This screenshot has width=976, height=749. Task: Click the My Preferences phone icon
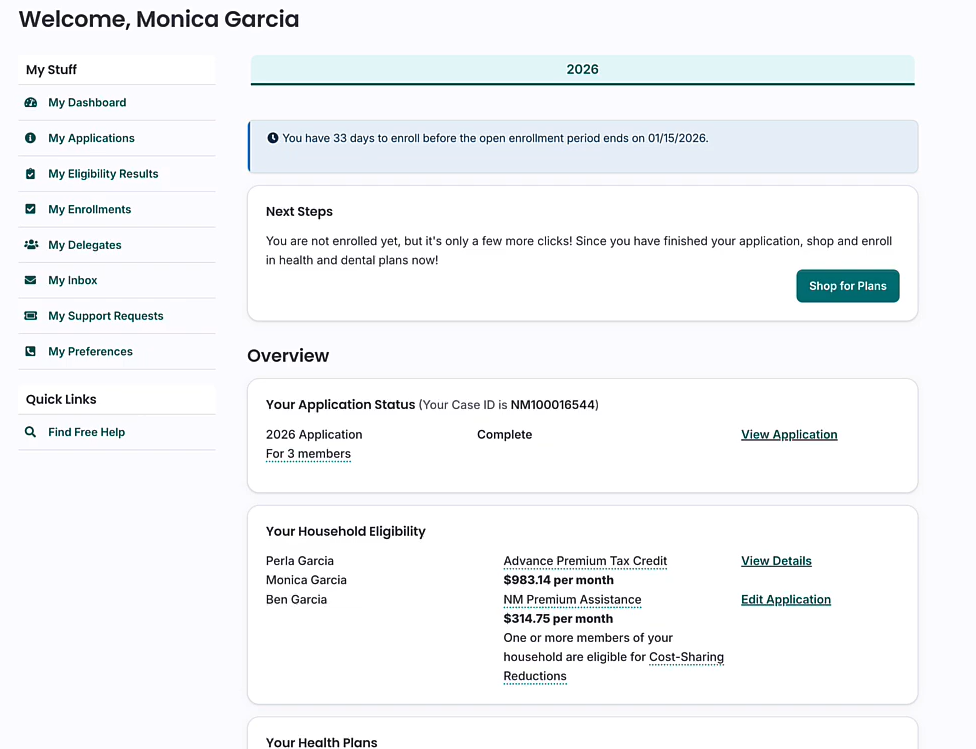click(30, 352)
